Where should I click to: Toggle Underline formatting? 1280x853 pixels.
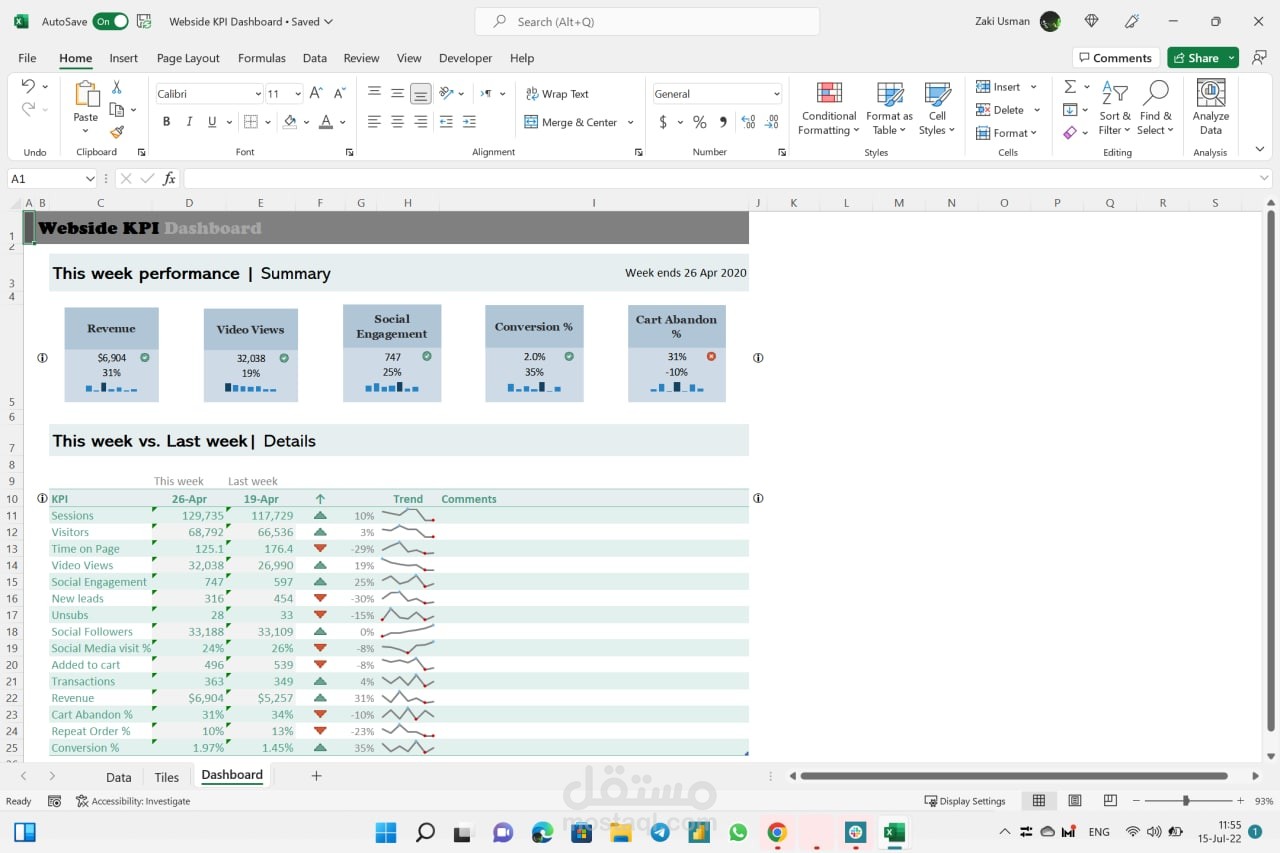(212, 122)
